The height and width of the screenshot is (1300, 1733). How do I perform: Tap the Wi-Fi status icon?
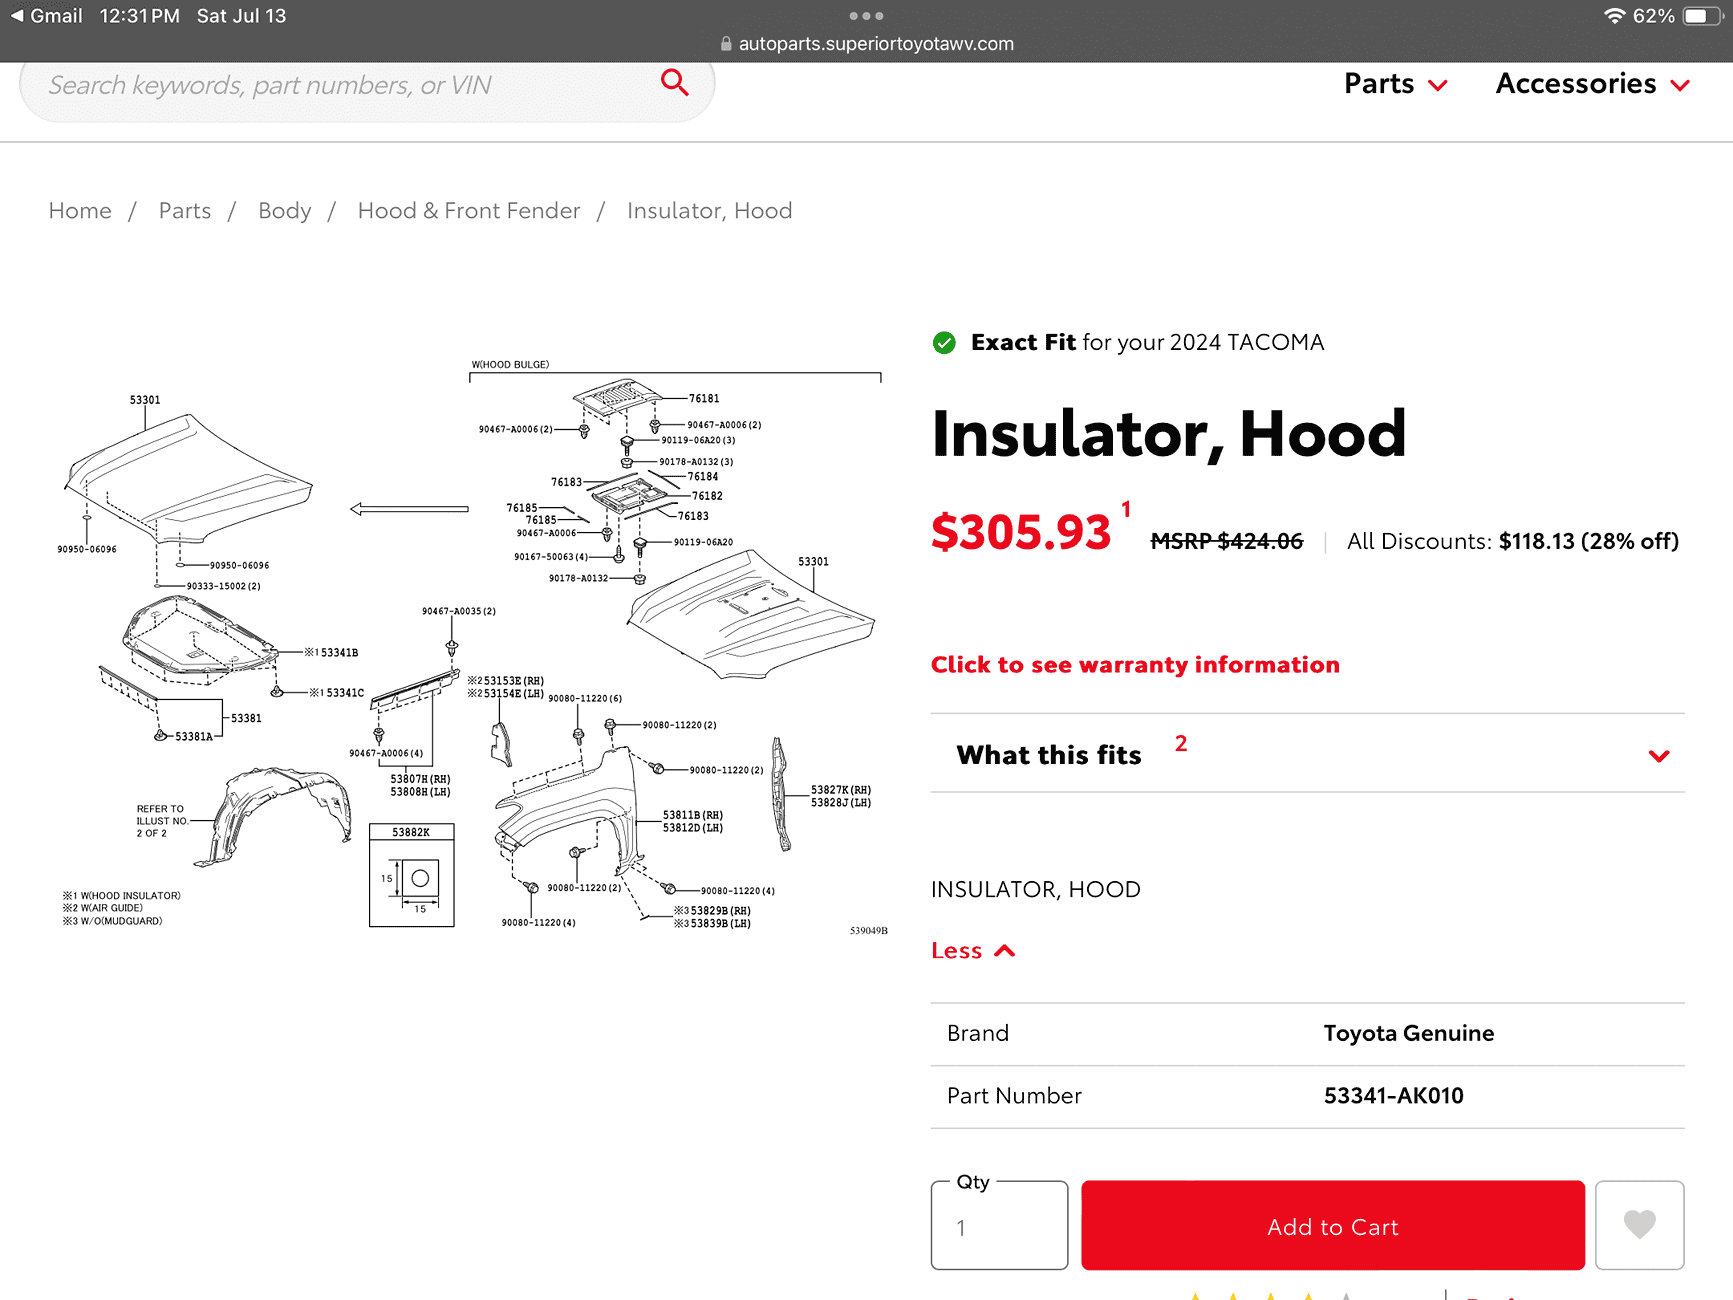pos(1614,16)
